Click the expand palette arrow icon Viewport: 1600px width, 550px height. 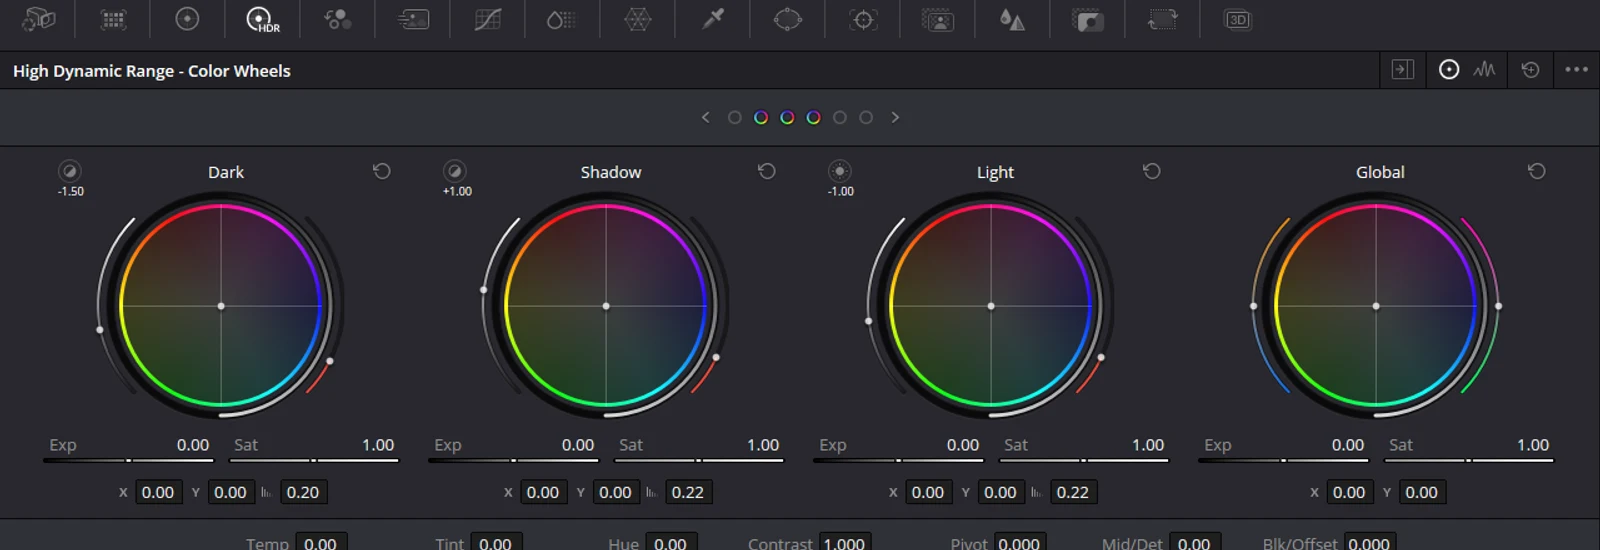point(1403,69)
